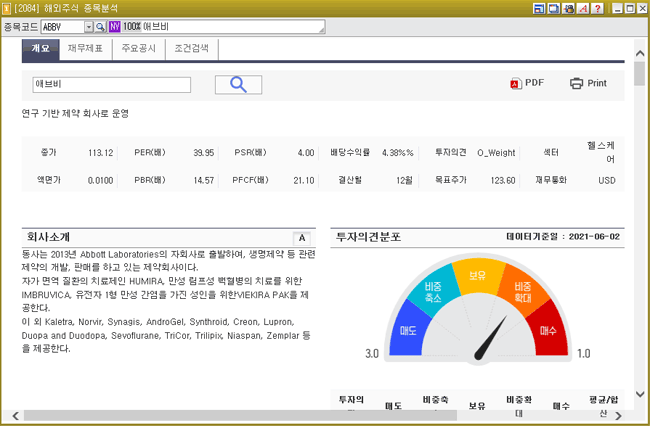Click the magnifier next to stock code
The width and height of the screenshot is (650, 428).
(100, 27)
